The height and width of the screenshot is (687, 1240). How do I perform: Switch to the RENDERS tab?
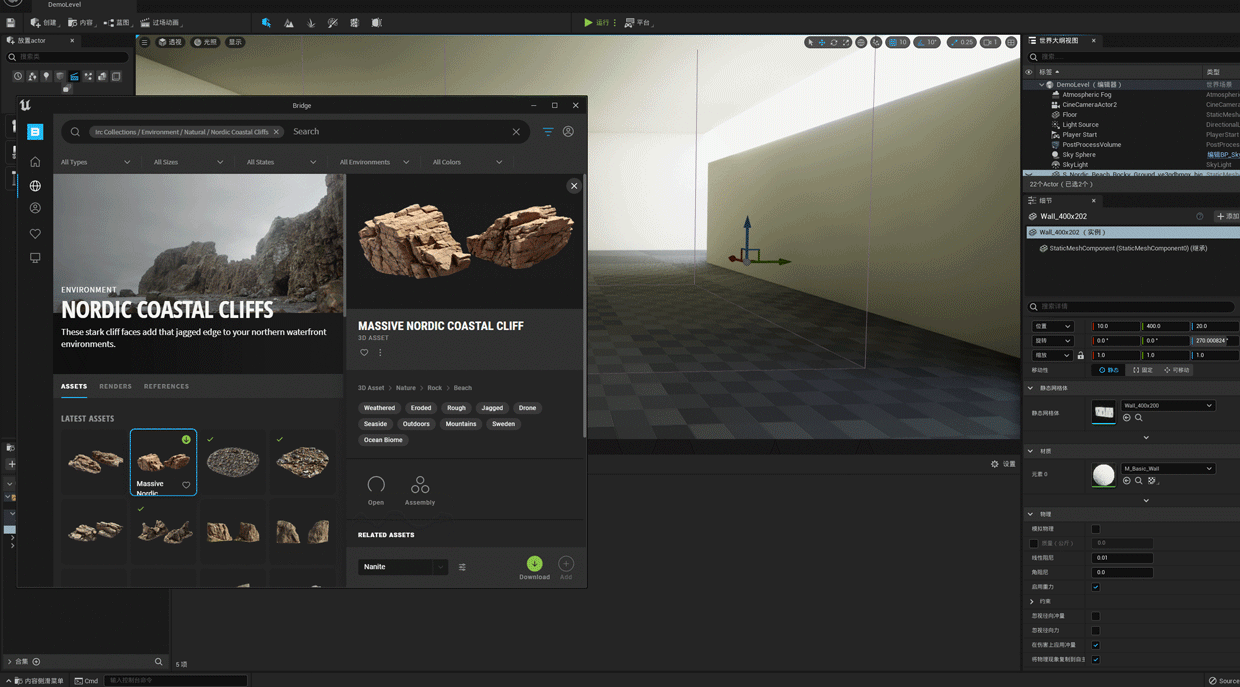click(115, 386)
